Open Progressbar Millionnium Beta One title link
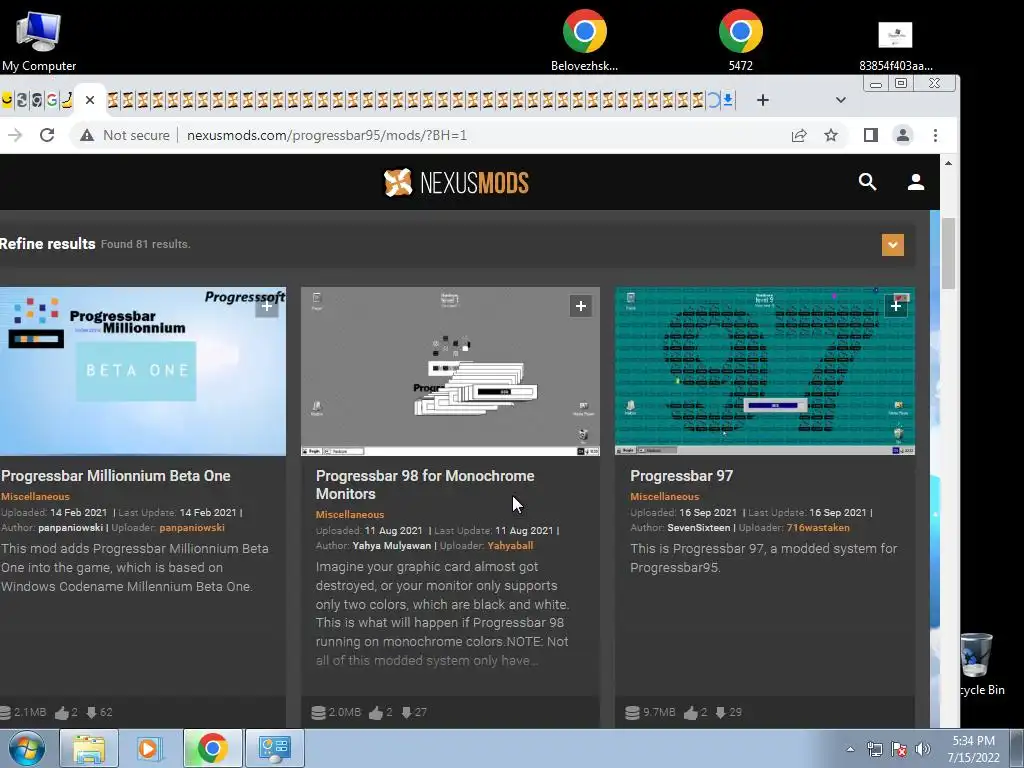The width and height of the screenshot is (1024, 768). [116, 475]
